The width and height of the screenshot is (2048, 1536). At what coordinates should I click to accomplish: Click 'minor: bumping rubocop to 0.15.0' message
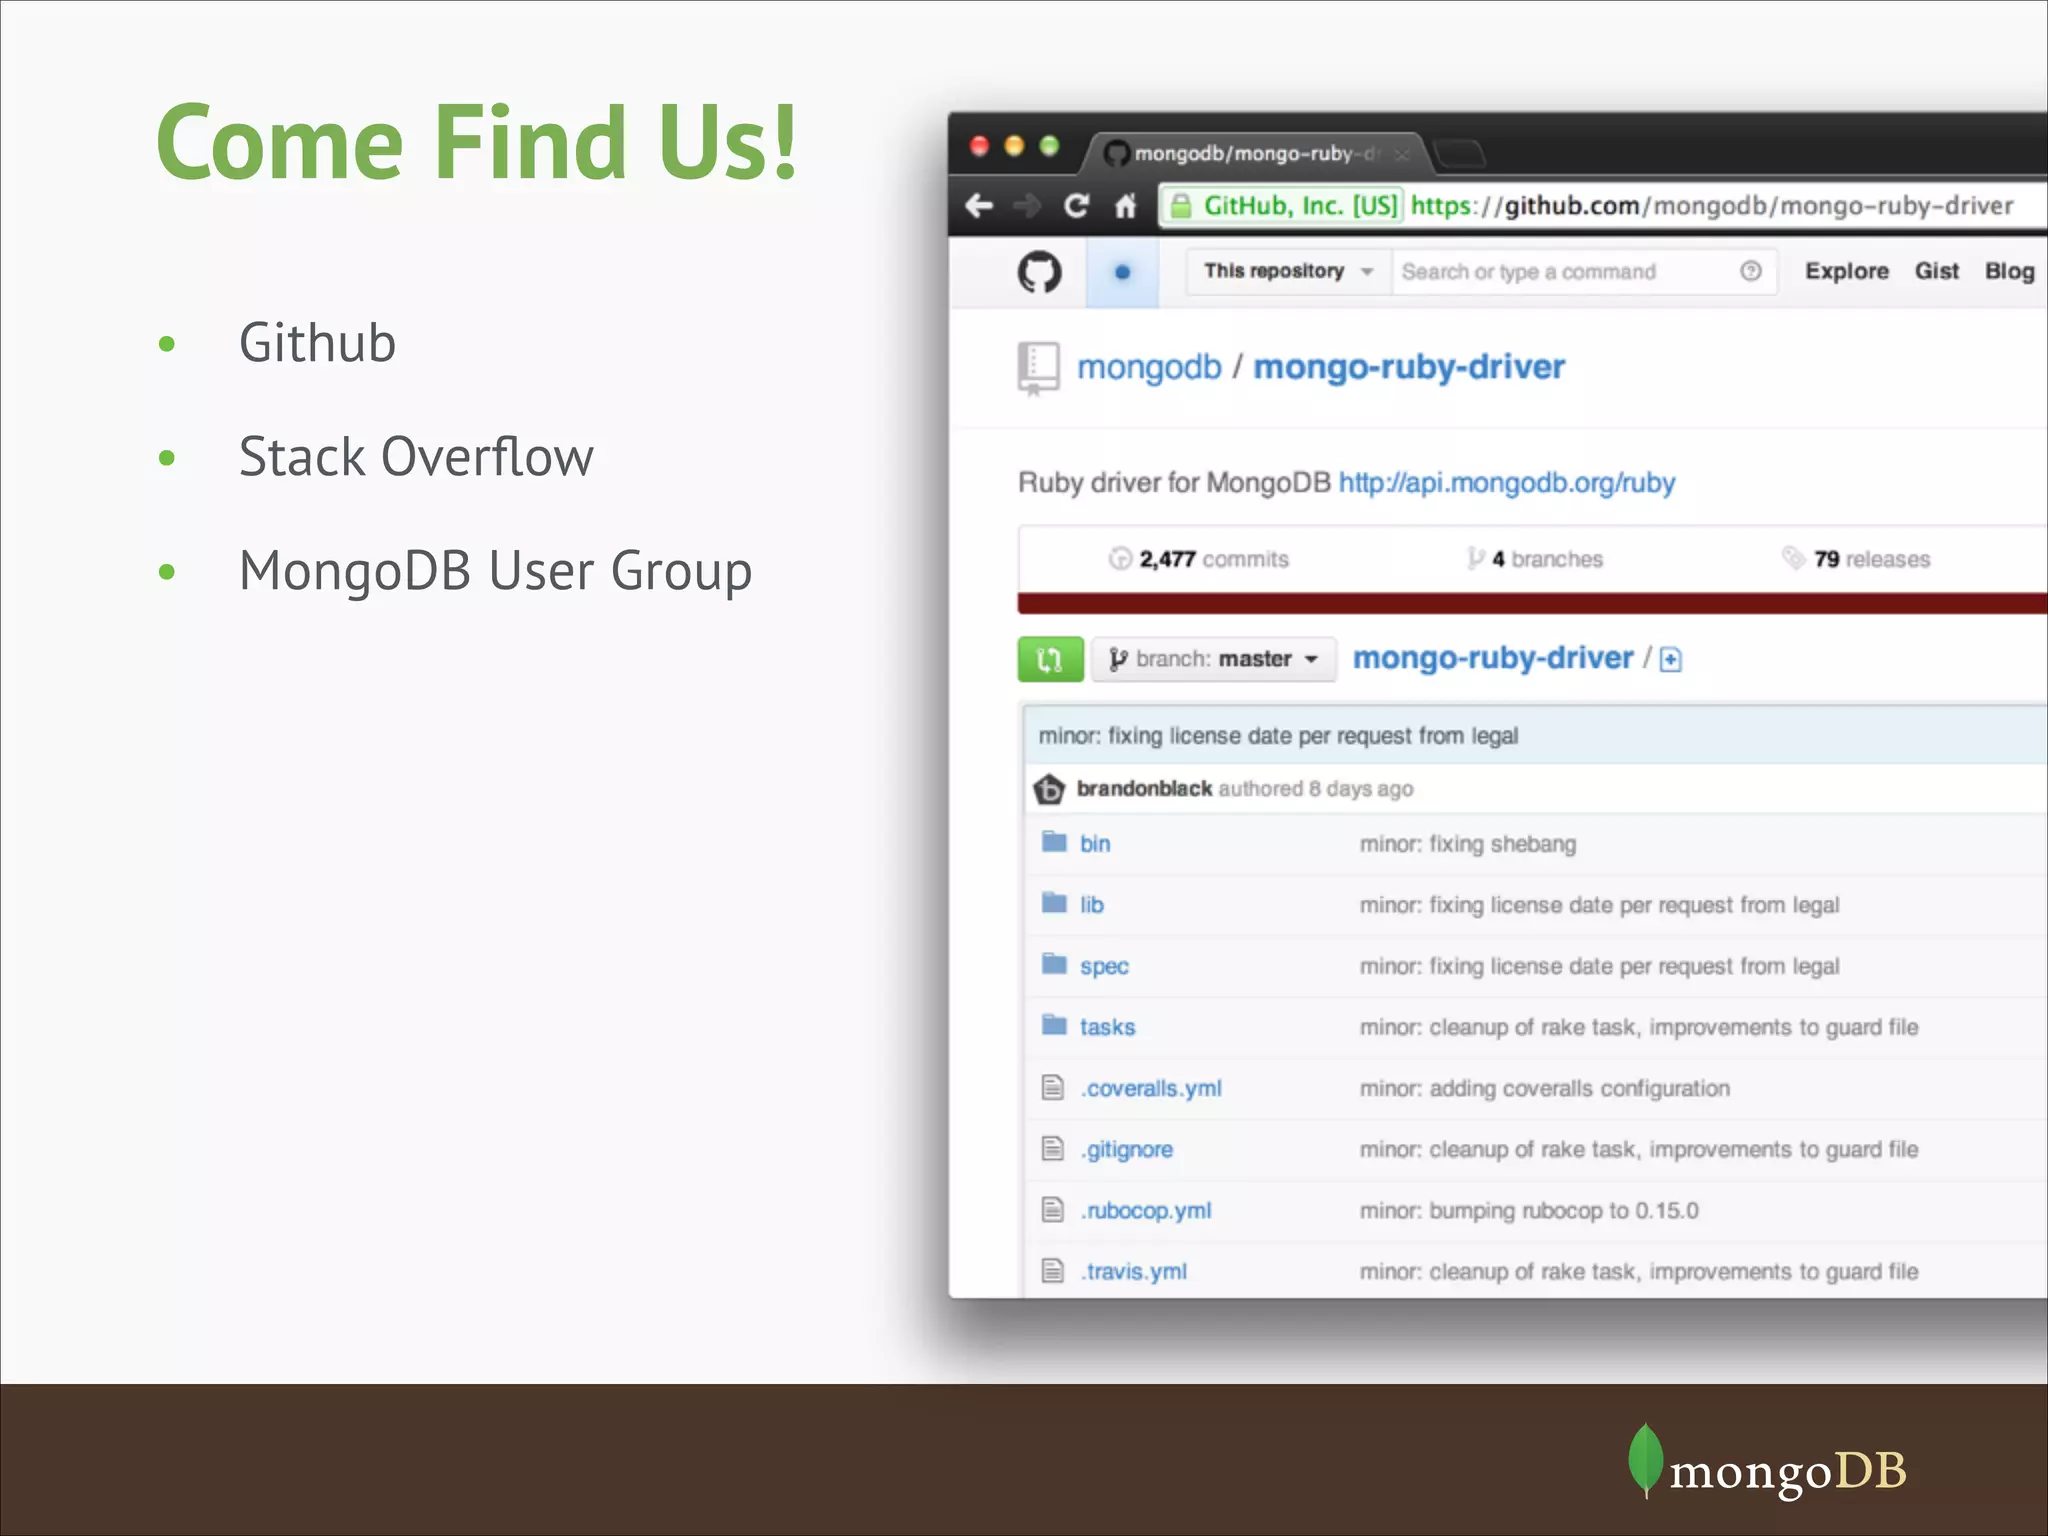(x=1529, y=1211)
